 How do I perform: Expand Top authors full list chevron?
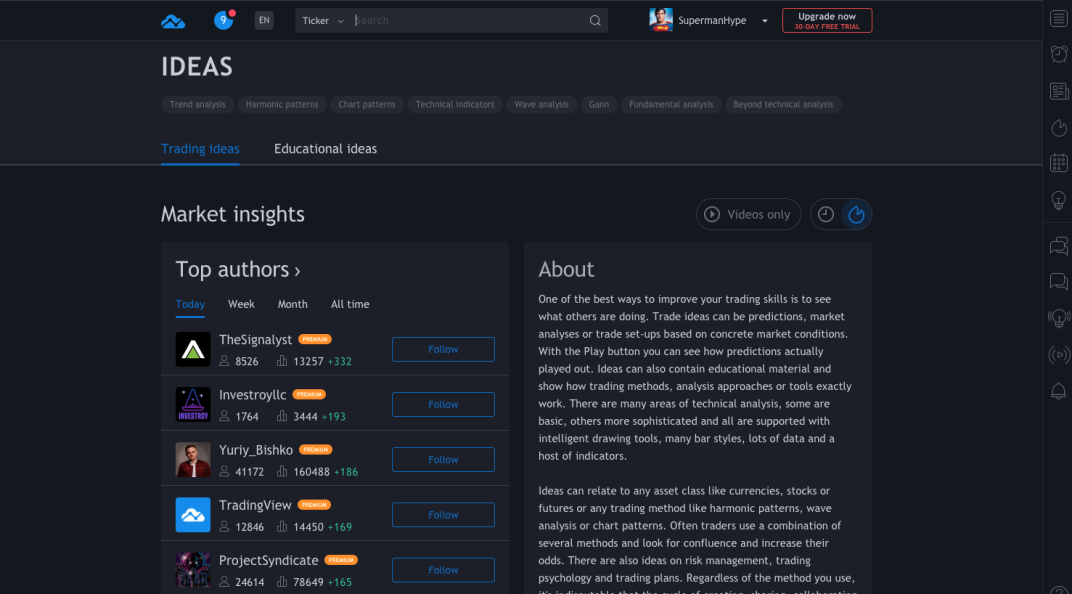coord(297,271)
